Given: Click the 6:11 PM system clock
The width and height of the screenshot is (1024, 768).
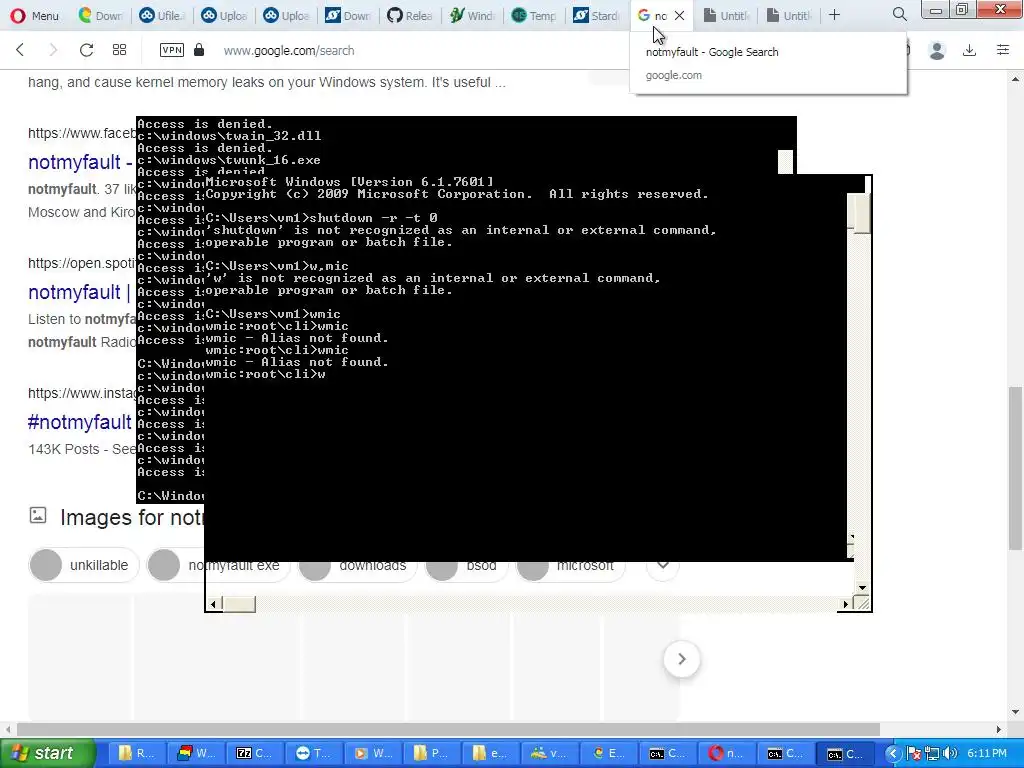Looking at the screenshot, I should click(x=987, y=753).
